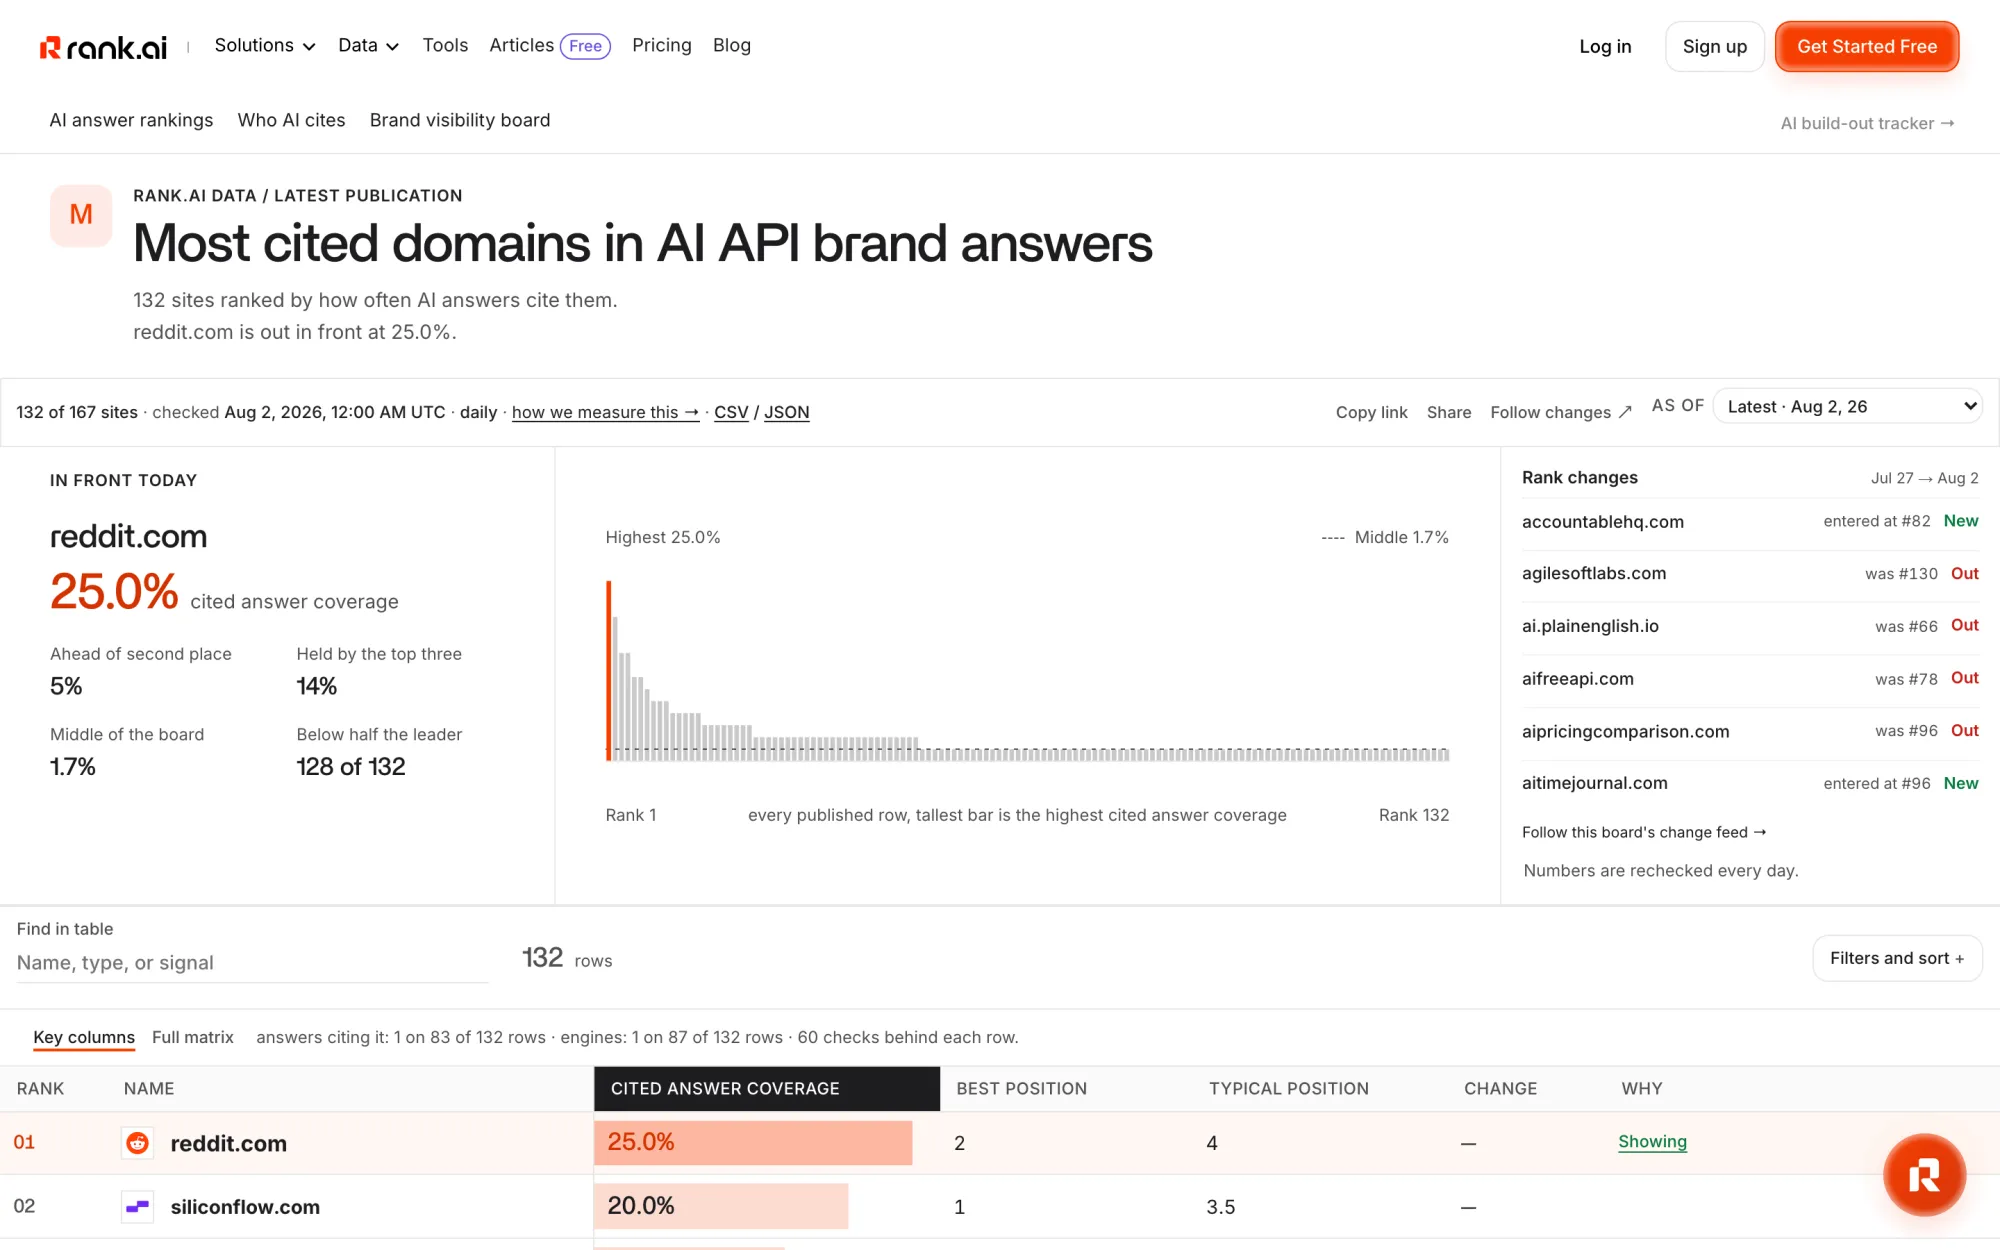The height and width of the screenshot is (1250, 2000).
Task: Select the Full matrix view tab
Action: [193, 1037]
